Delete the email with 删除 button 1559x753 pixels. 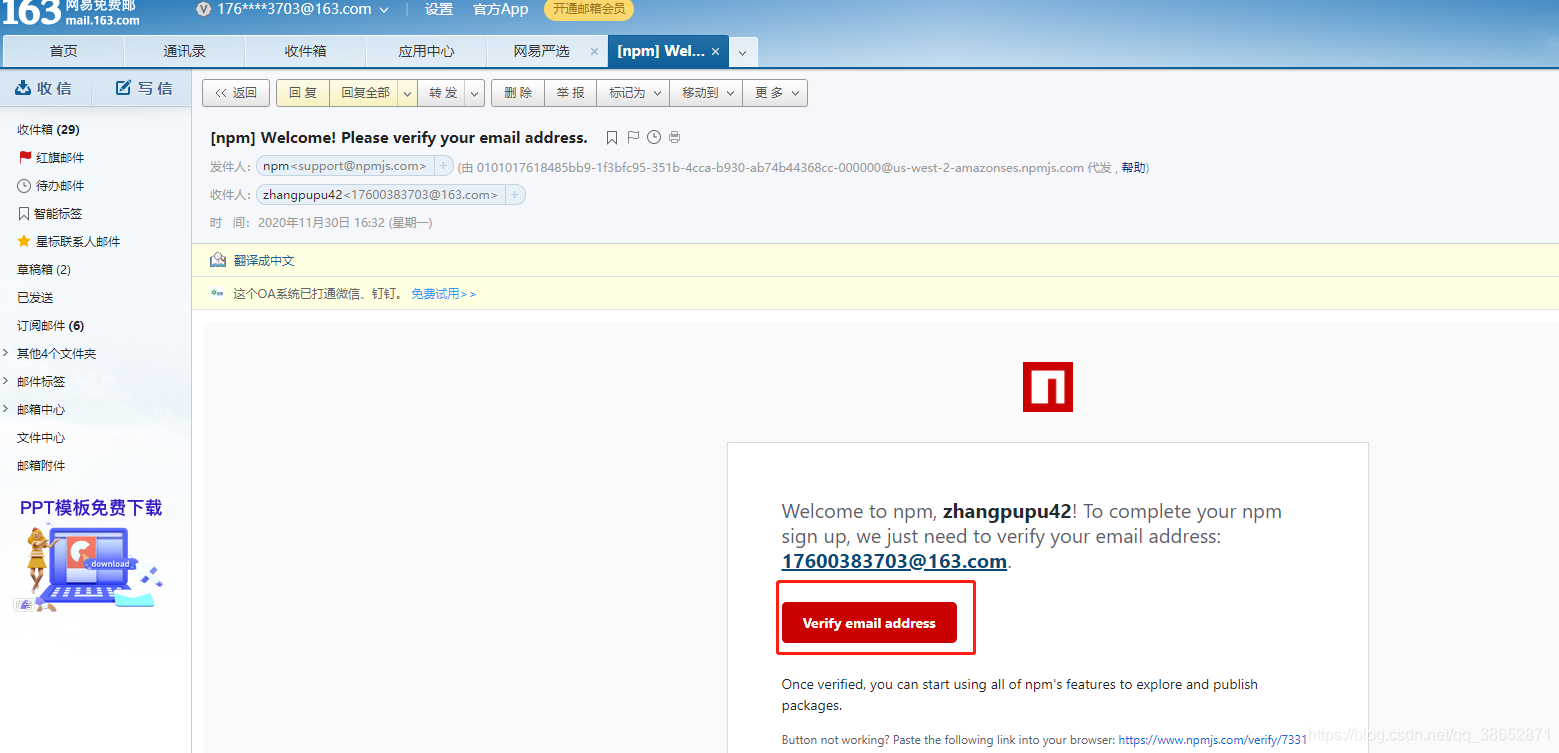coord(518,93)
